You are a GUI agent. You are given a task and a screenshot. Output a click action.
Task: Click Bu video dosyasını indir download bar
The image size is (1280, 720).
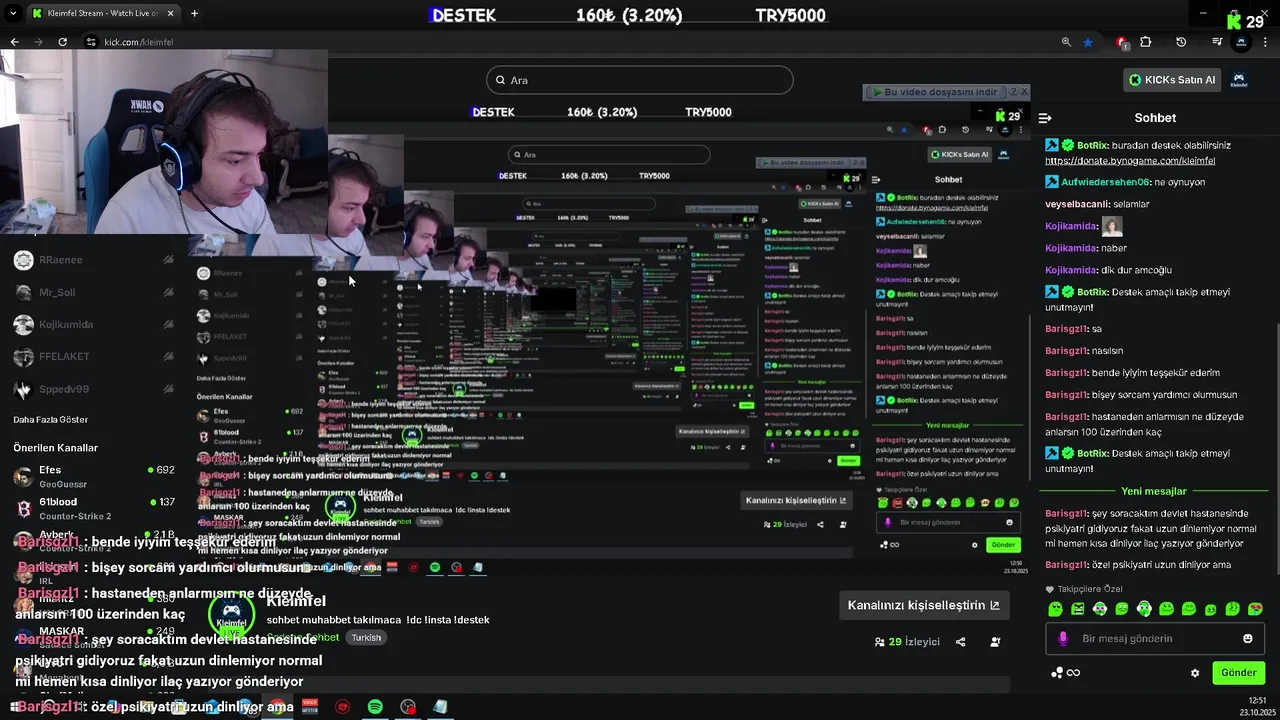[935, 92]
